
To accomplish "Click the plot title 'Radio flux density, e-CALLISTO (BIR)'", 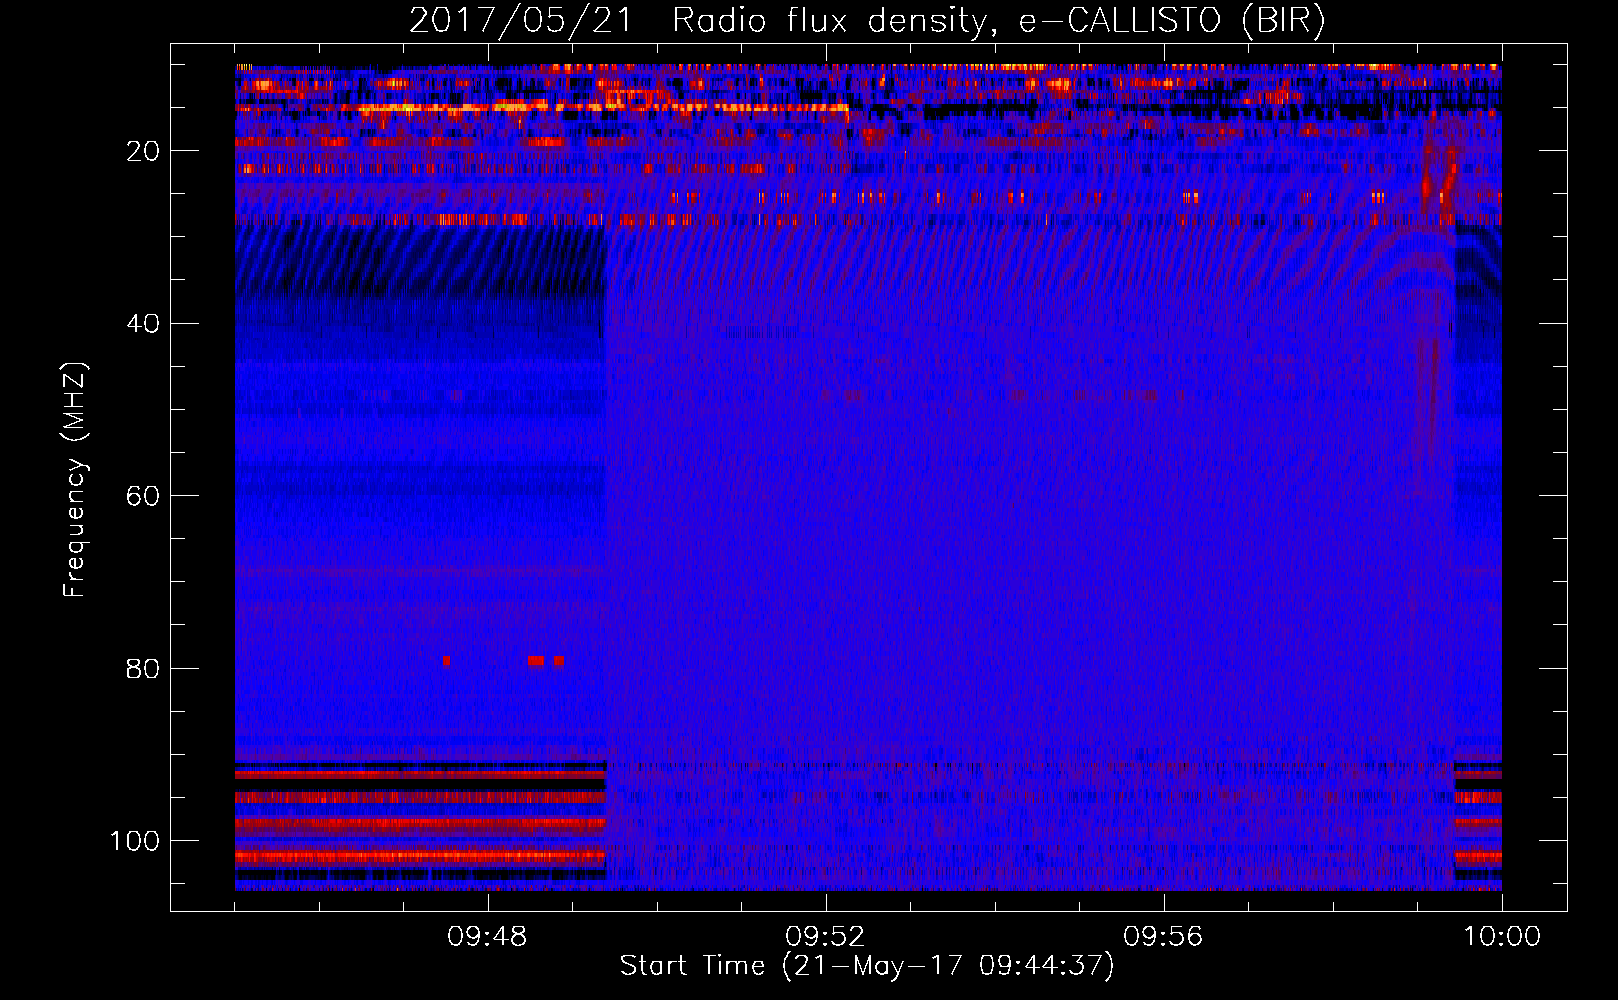I will tap(998, 21).
